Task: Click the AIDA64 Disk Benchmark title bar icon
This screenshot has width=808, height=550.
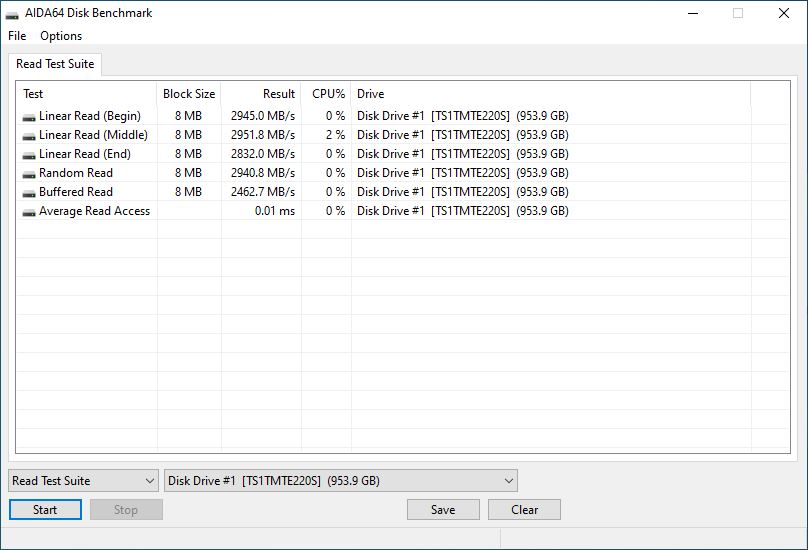Action: pyautogui.click(x=12, y=14)
